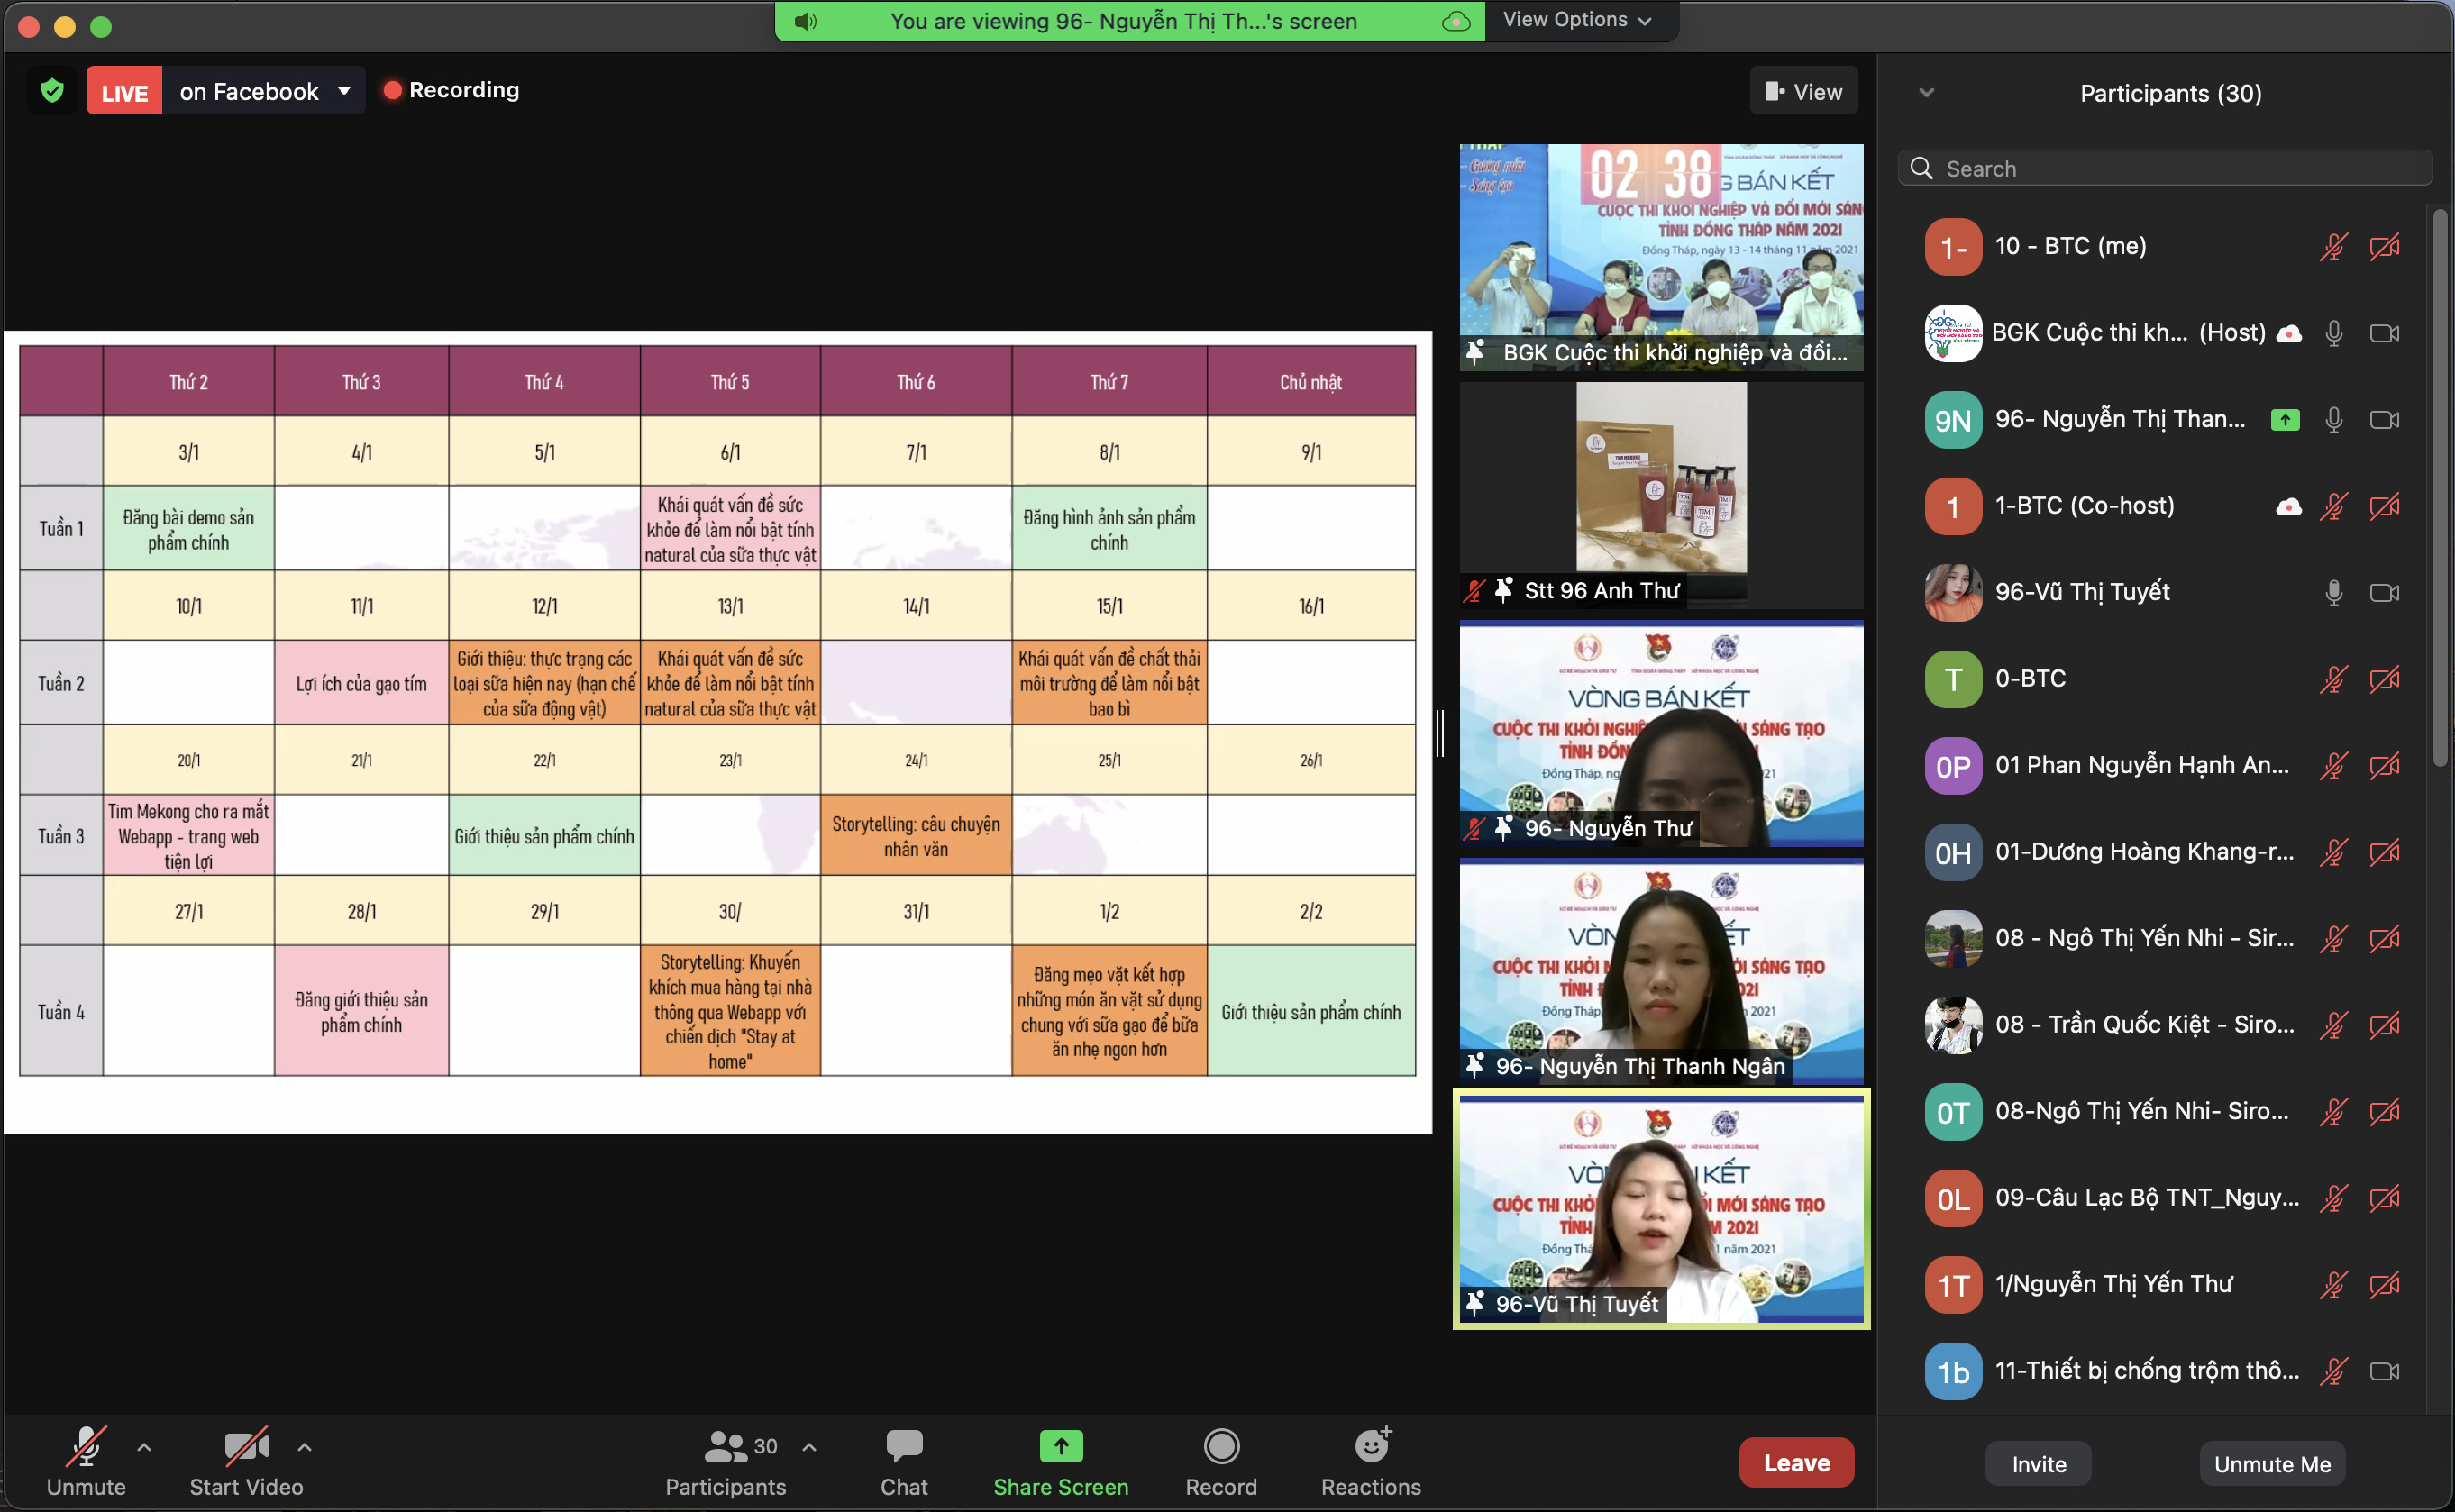Viewport: 2455px width, 1512px height.
Task: Click green share icon for 96- Nguyễn Thị Than...
Action: click(x=2285, y=420)
